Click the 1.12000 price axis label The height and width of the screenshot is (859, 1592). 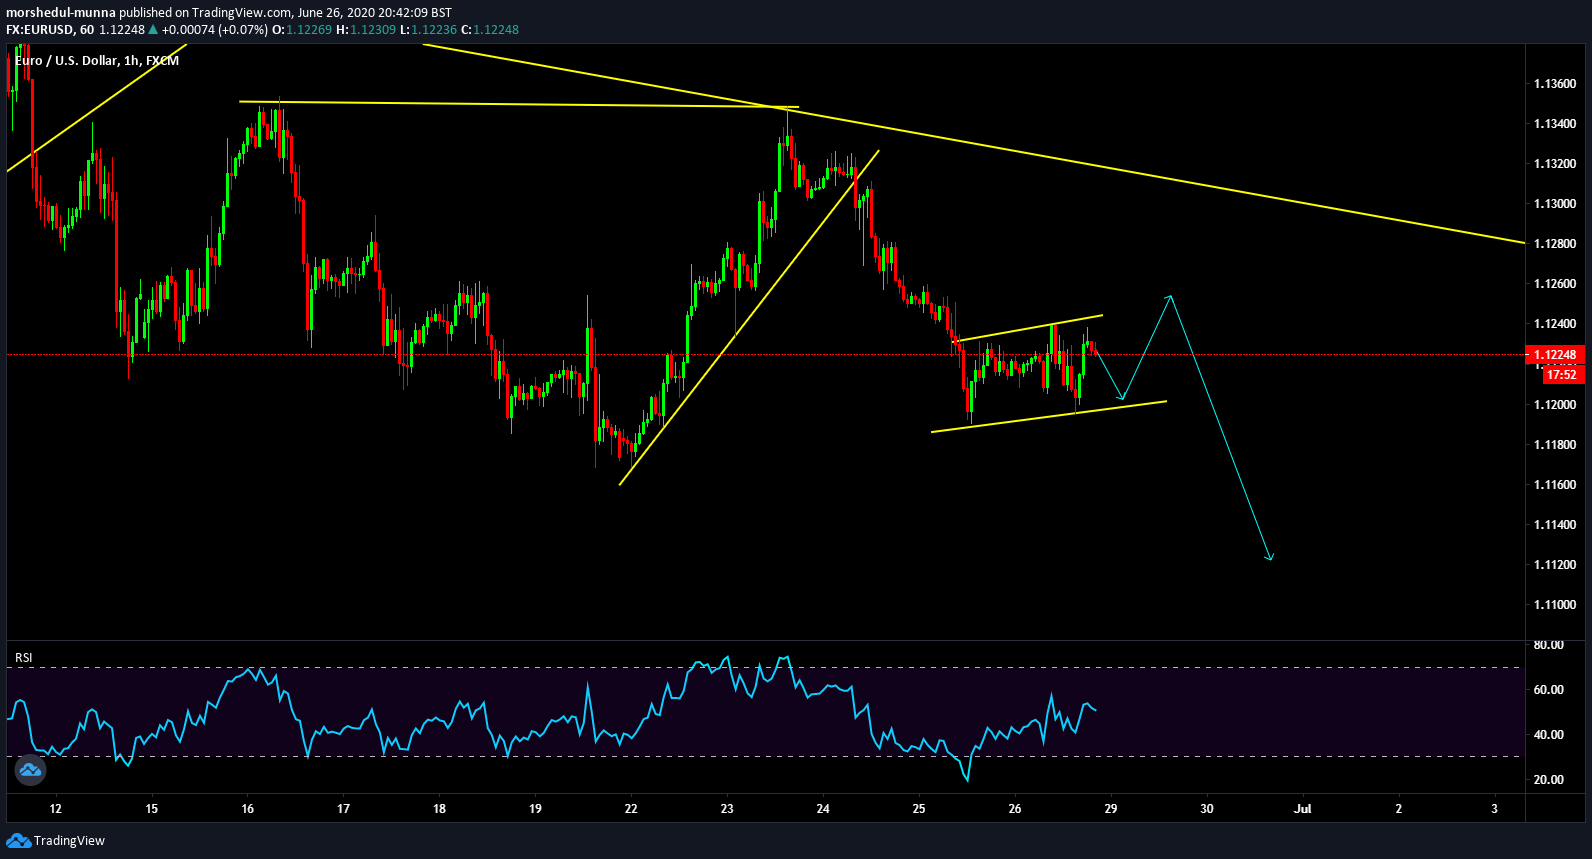coord(1555,405)
